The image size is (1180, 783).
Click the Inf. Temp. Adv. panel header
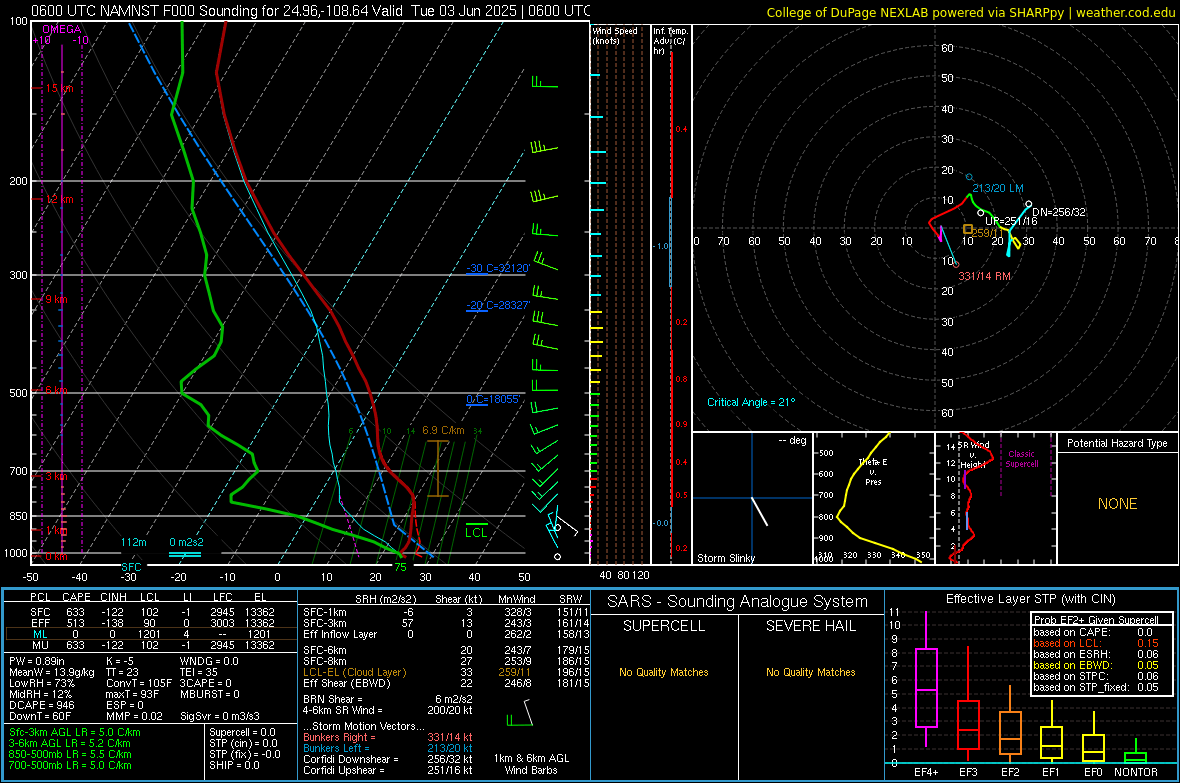pyautogui.click(x=670, y=41)
